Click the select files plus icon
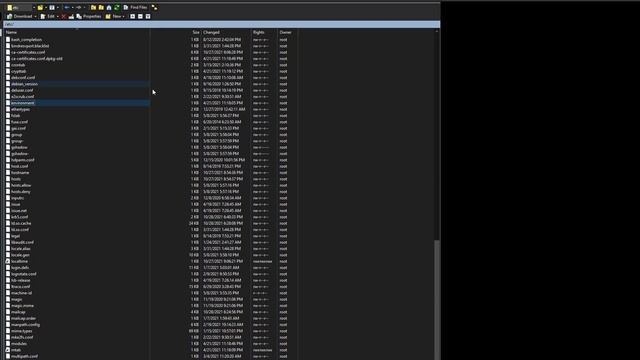The image size is (640, 360). pos(133,16)
